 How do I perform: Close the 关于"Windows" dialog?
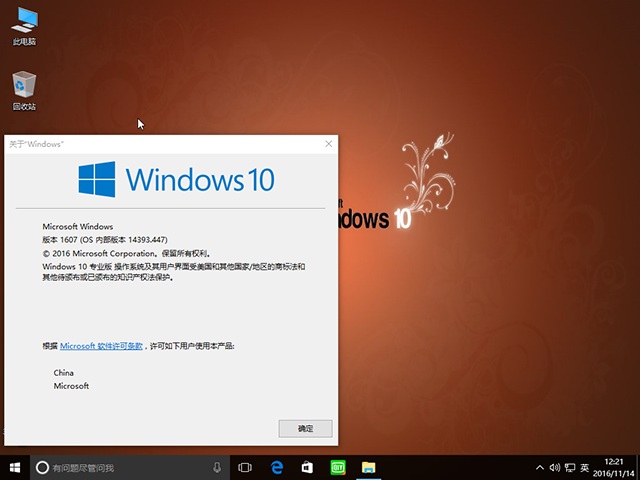(x=328, y=144)
